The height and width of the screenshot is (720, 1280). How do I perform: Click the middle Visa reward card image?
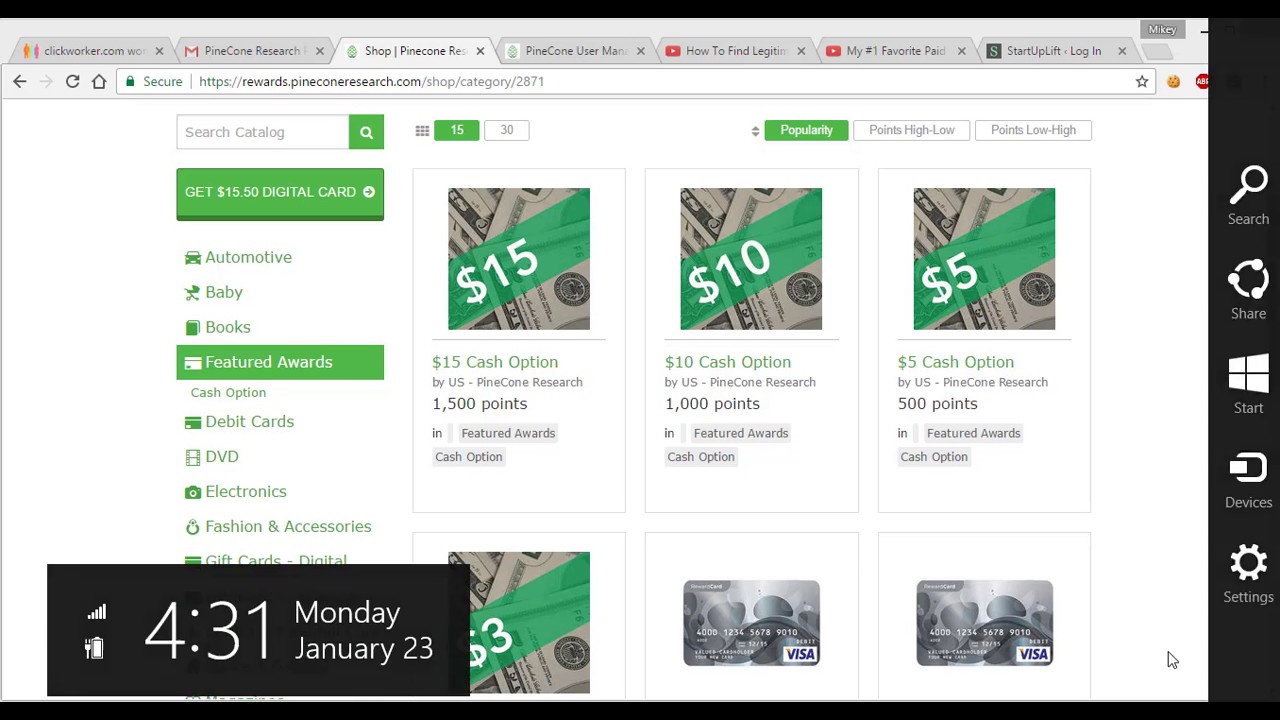coord(751,623)
